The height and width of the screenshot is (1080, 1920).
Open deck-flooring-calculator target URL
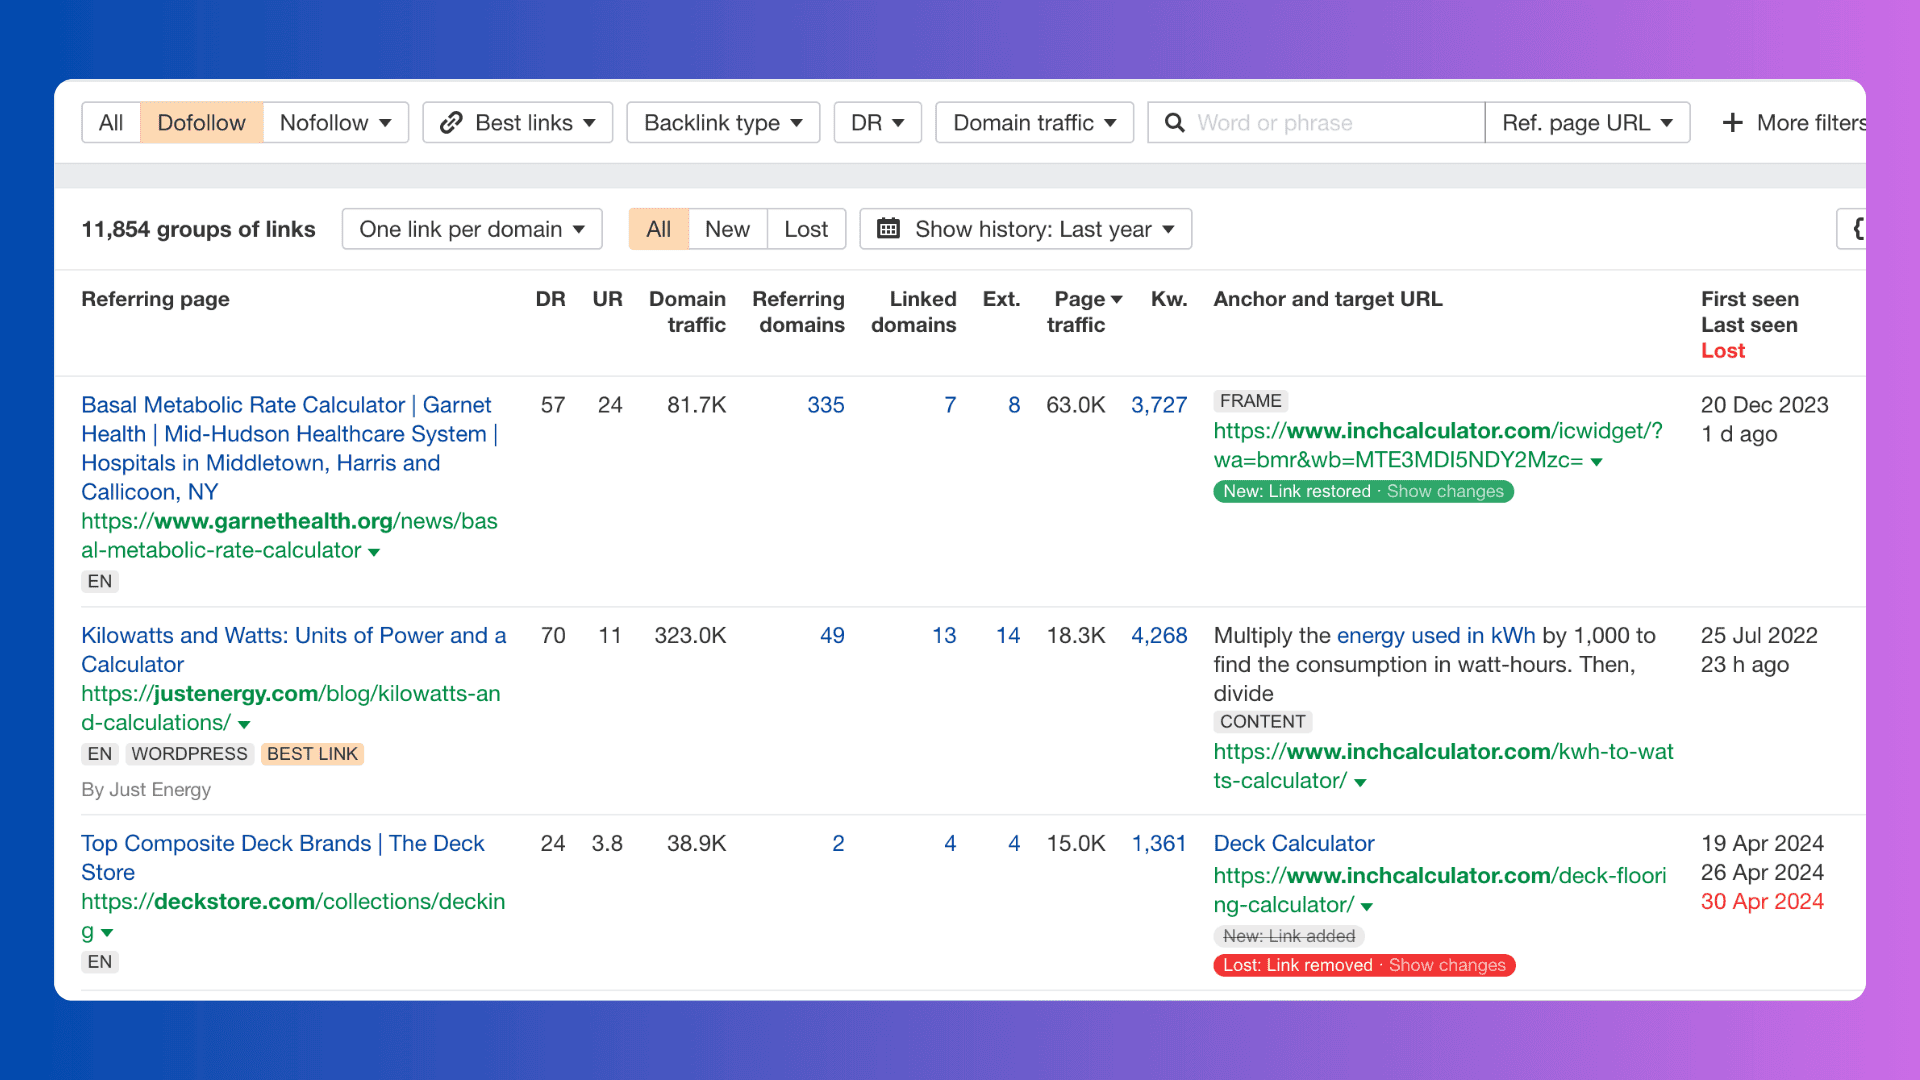pos(1440,890)
